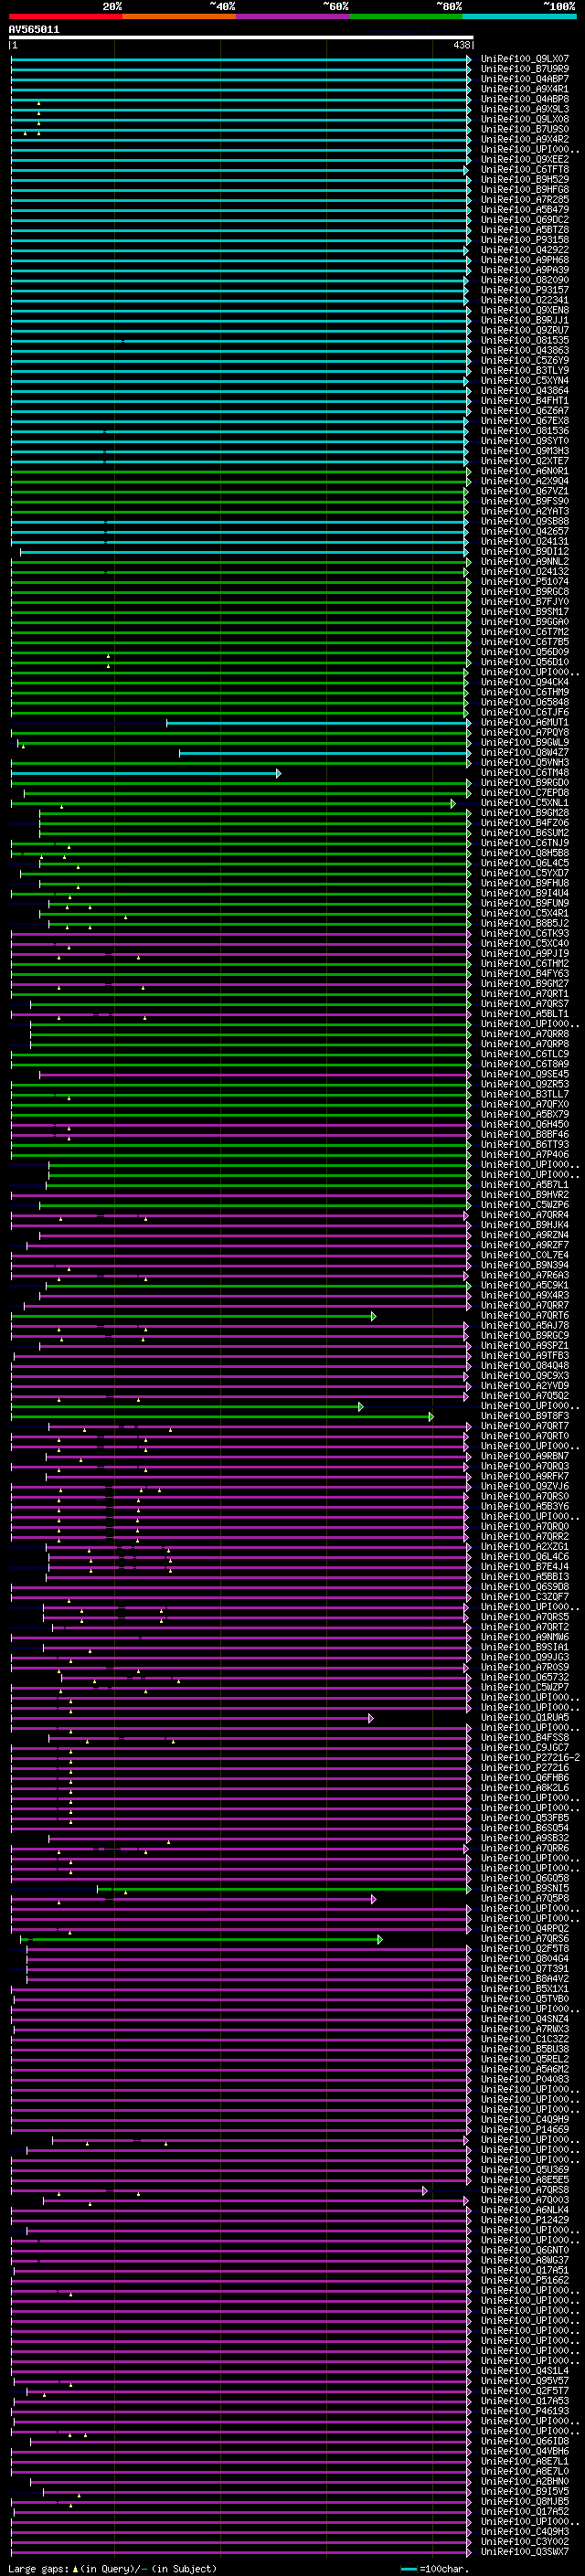
Task: Click hit label UniRef100_A7RWX3
Action: click(x=524, y=2030)
